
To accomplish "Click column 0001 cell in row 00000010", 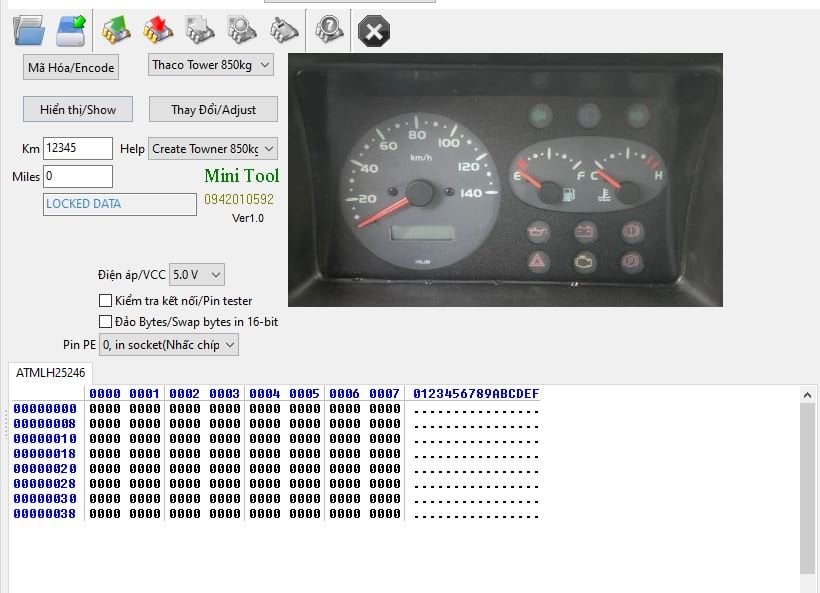I will click(x=145, y=439).
